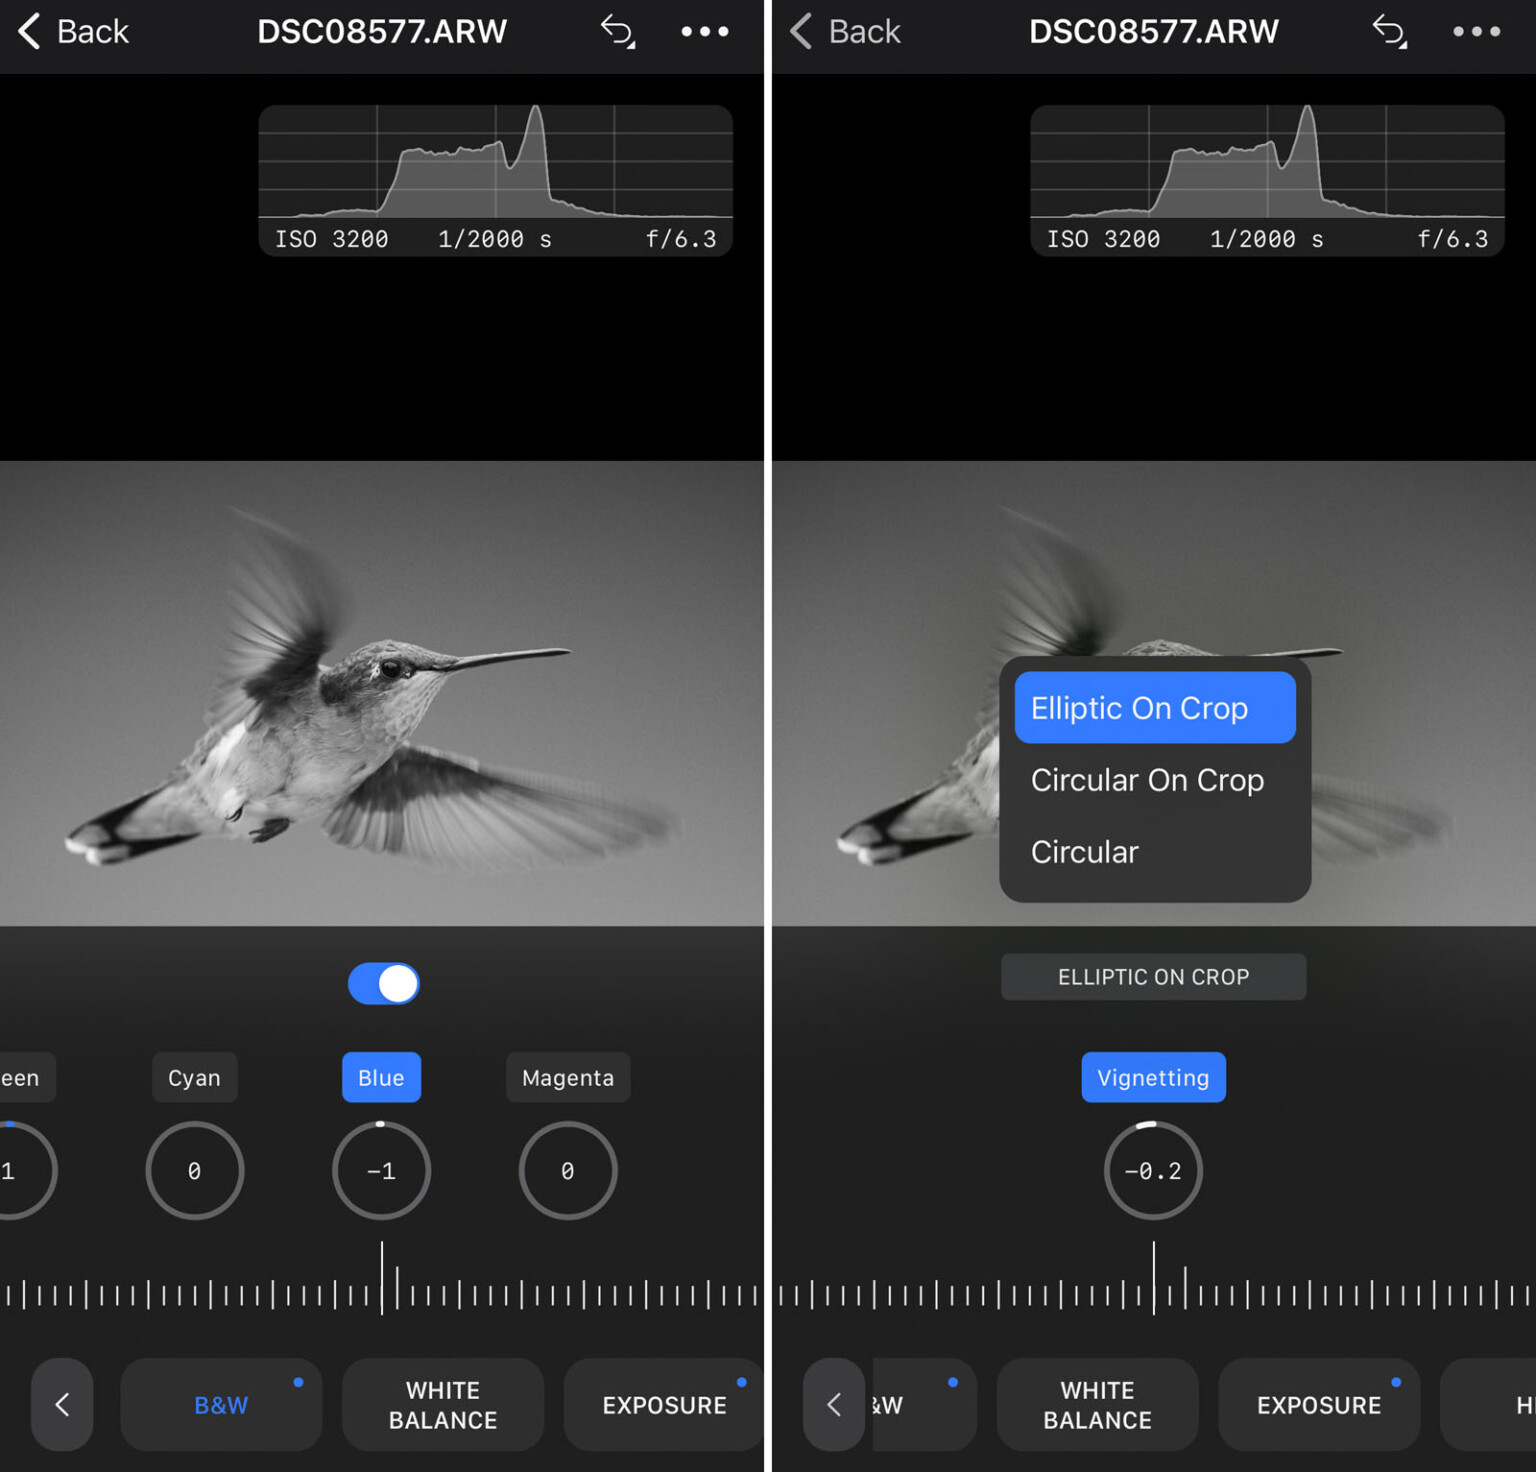This screenshot has width=1536, height=1472.
Task: Tap the Blue dial showing -1
Action: click(381, 1170)
